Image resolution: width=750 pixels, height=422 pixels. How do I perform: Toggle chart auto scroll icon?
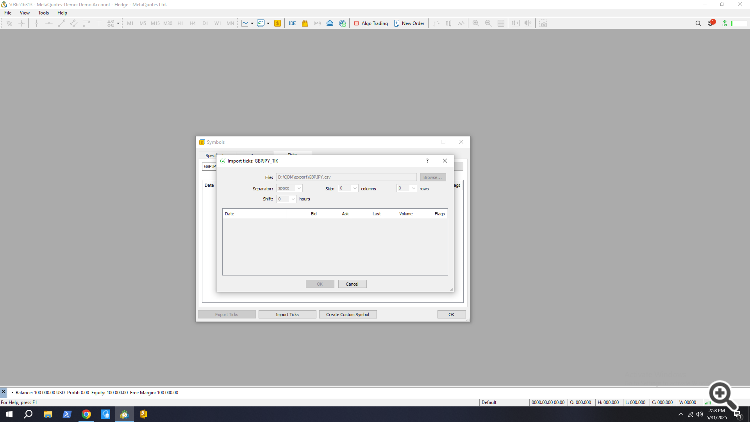tap(515, 23)
